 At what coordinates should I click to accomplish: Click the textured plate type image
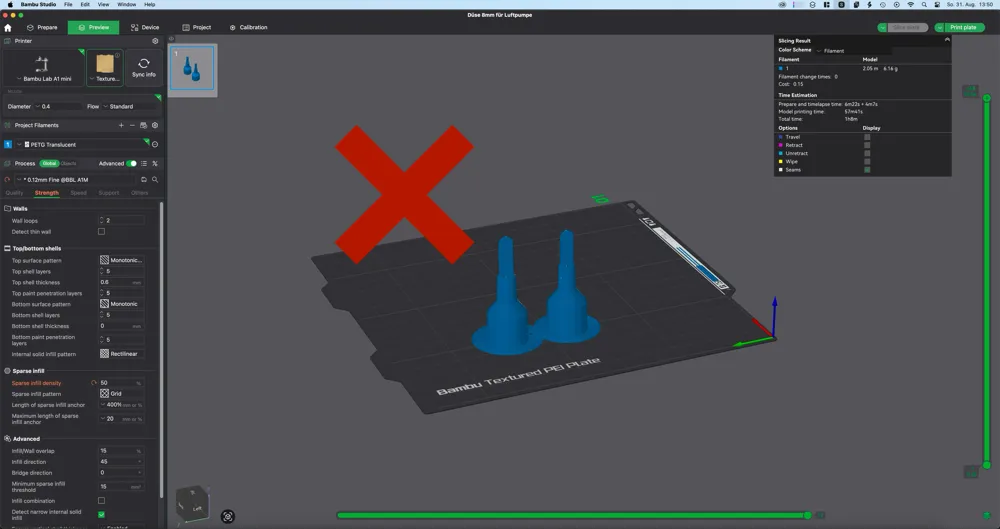(105, 64)
